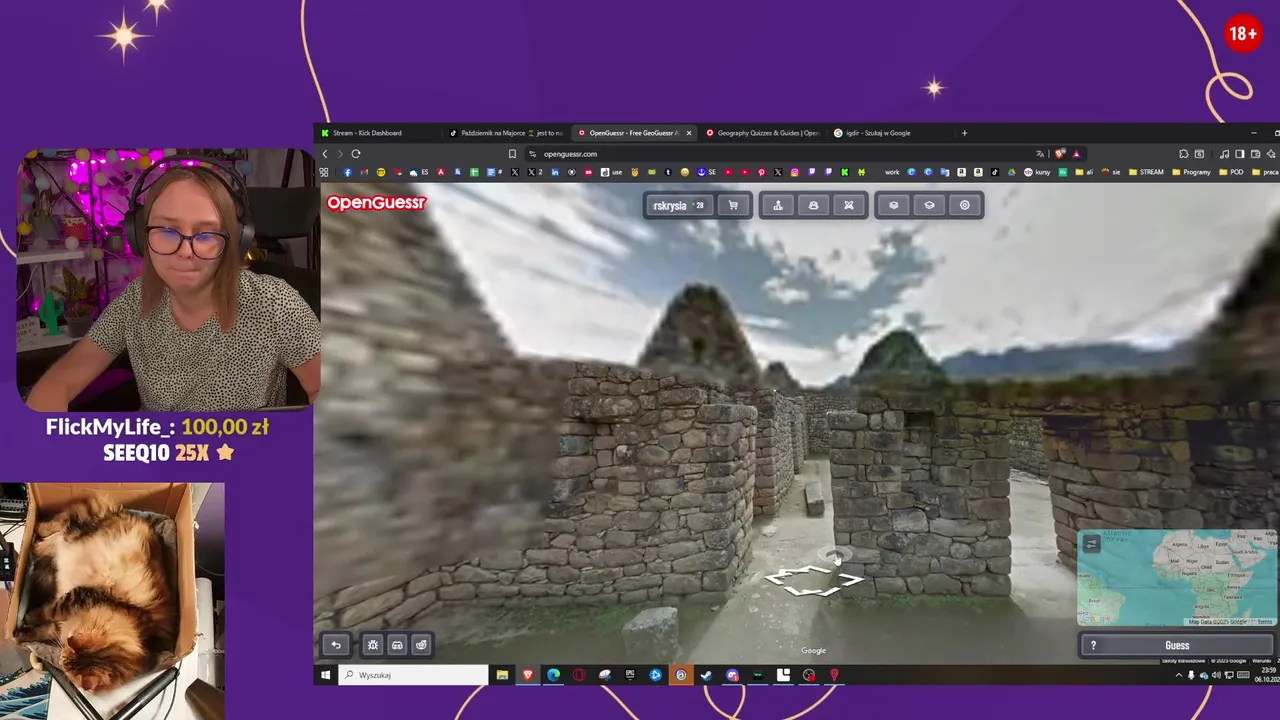Click the rskrysia user level button
The height and width of the screenshot is (720, 1280).
(679, 205)
